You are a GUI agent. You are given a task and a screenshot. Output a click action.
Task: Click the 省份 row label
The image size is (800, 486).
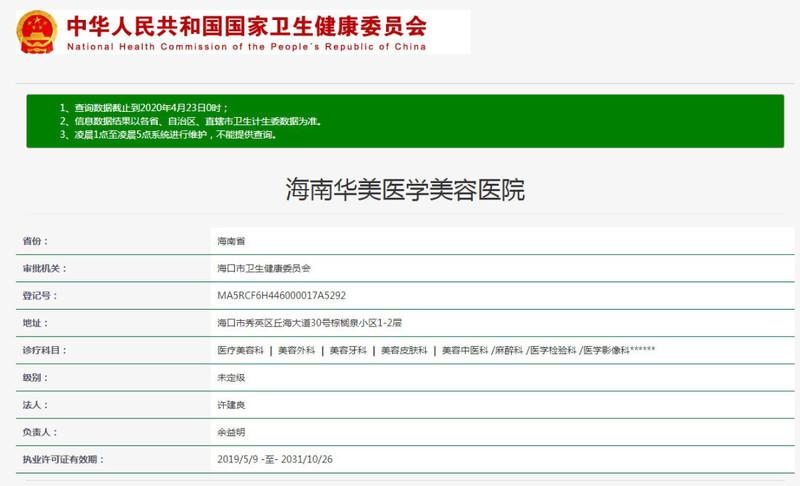pyautogui.click(x=35, y=241)
